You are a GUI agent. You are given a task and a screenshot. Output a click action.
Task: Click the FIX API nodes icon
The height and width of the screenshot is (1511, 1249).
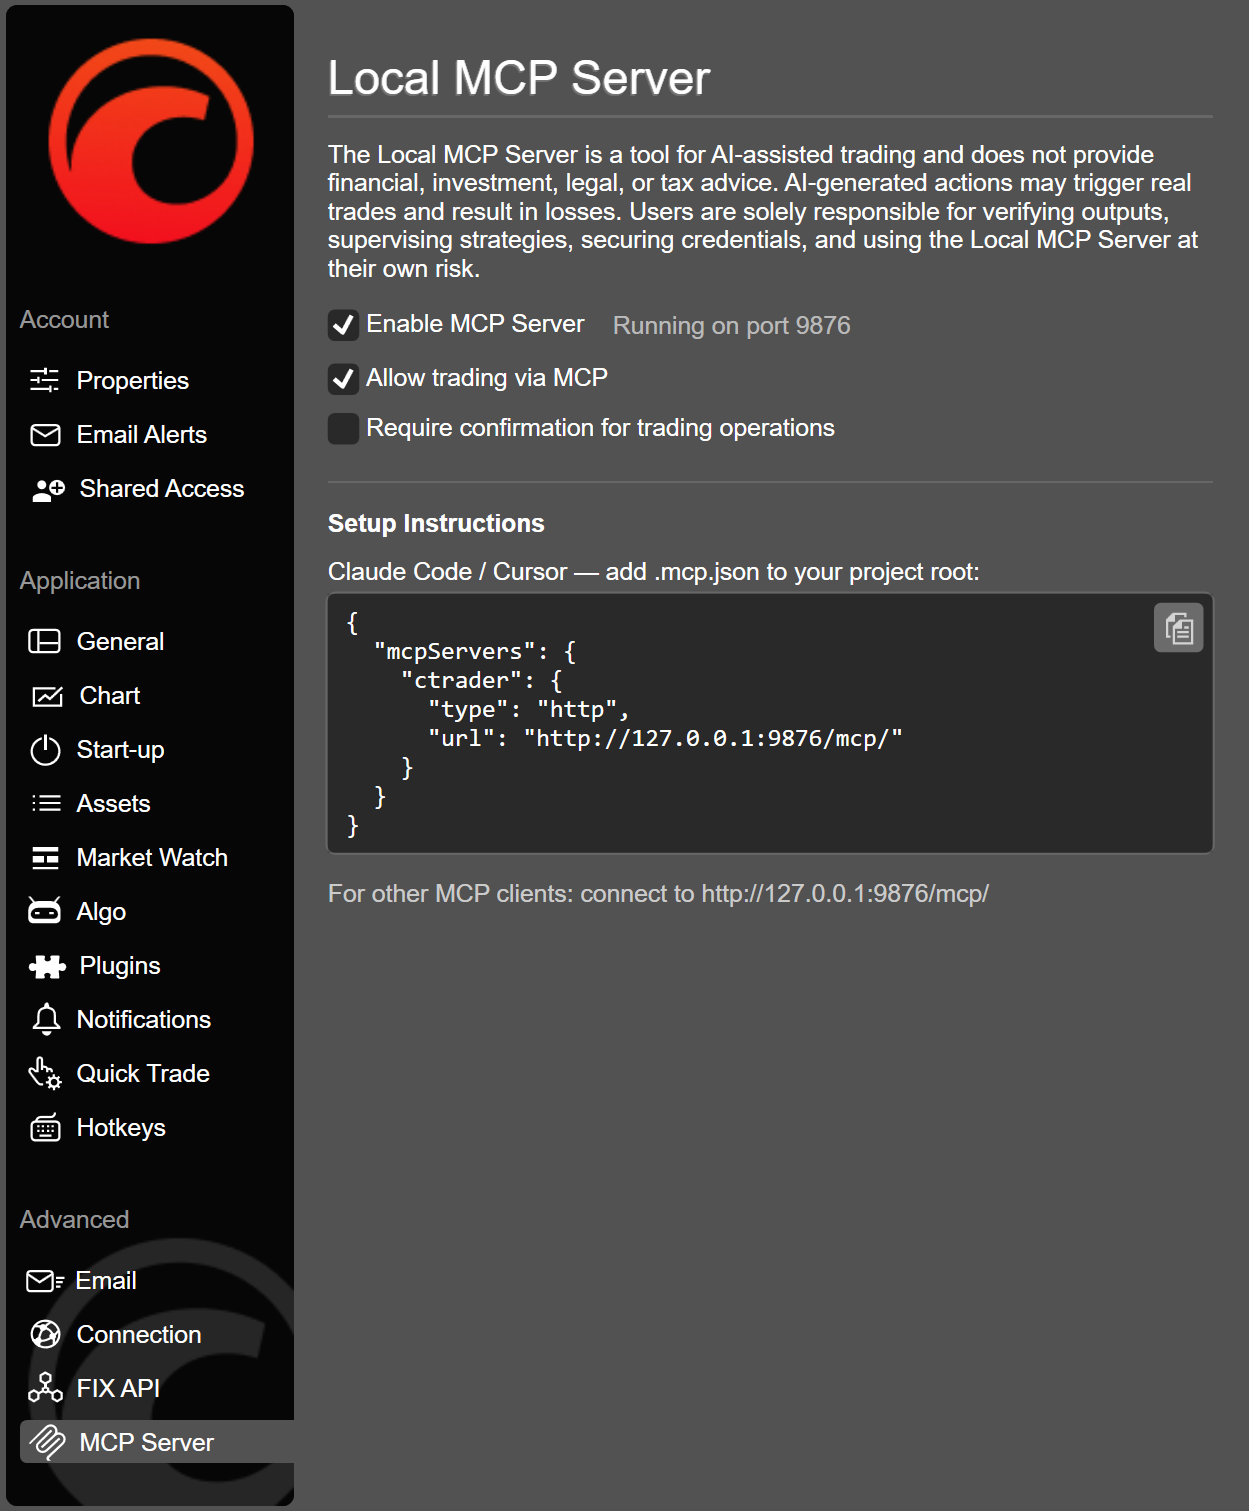[45, 1388]
